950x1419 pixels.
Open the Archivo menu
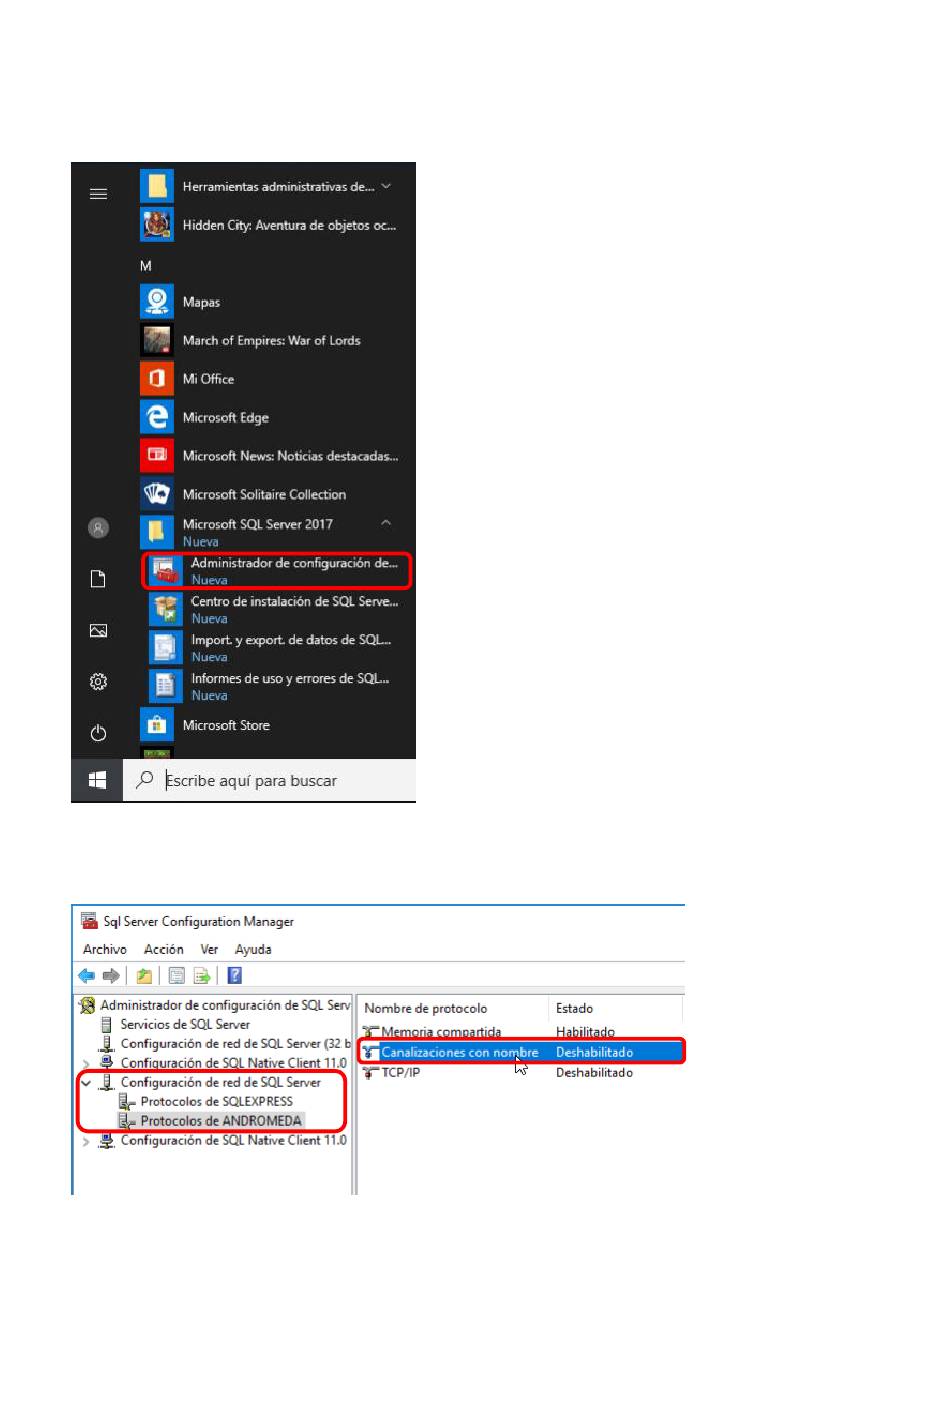click(105, 949)
